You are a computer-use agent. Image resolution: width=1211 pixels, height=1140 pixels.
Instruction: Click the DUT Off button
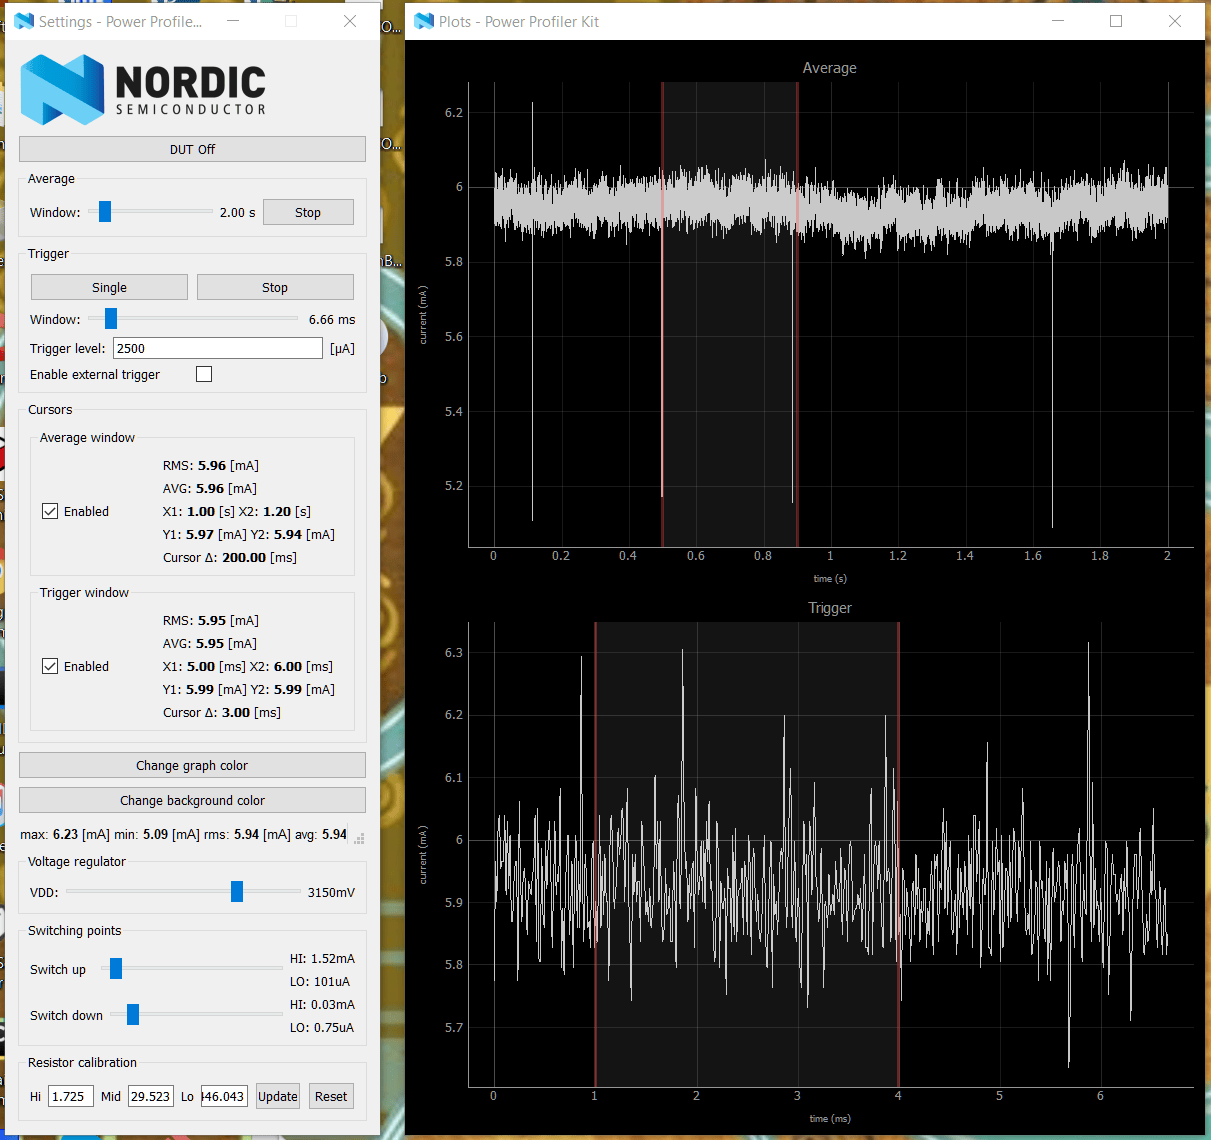(x=192, y=149)
